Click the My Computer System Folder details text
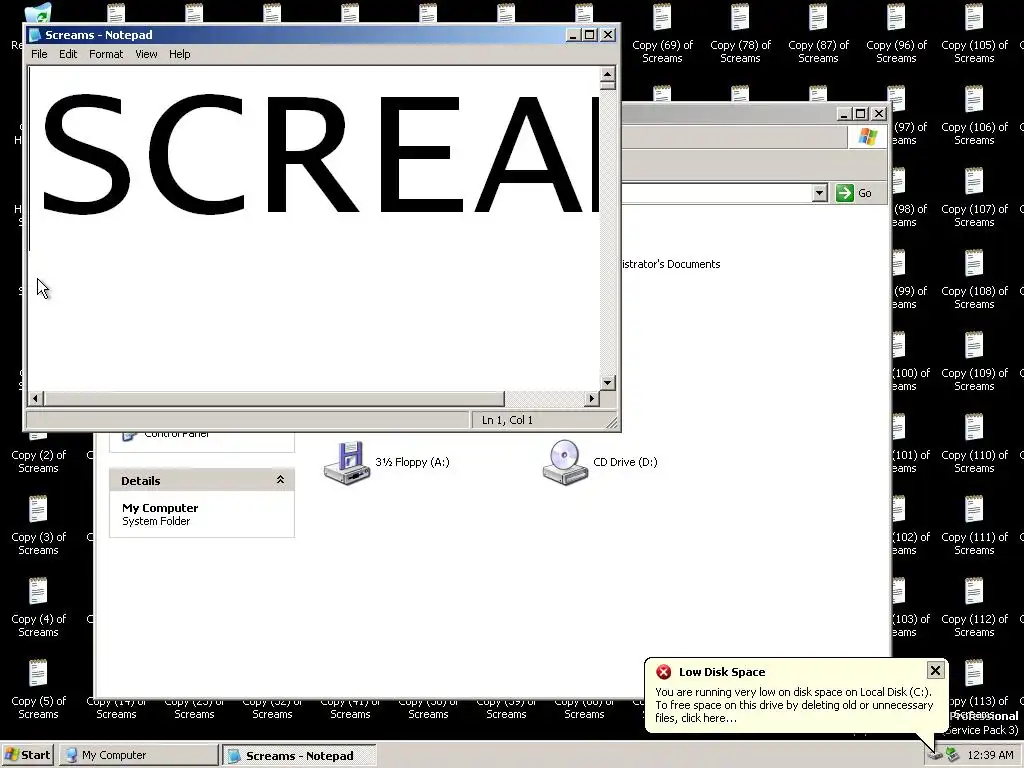The width and height of the screenshot is (1024, 768). coord(160,514)
